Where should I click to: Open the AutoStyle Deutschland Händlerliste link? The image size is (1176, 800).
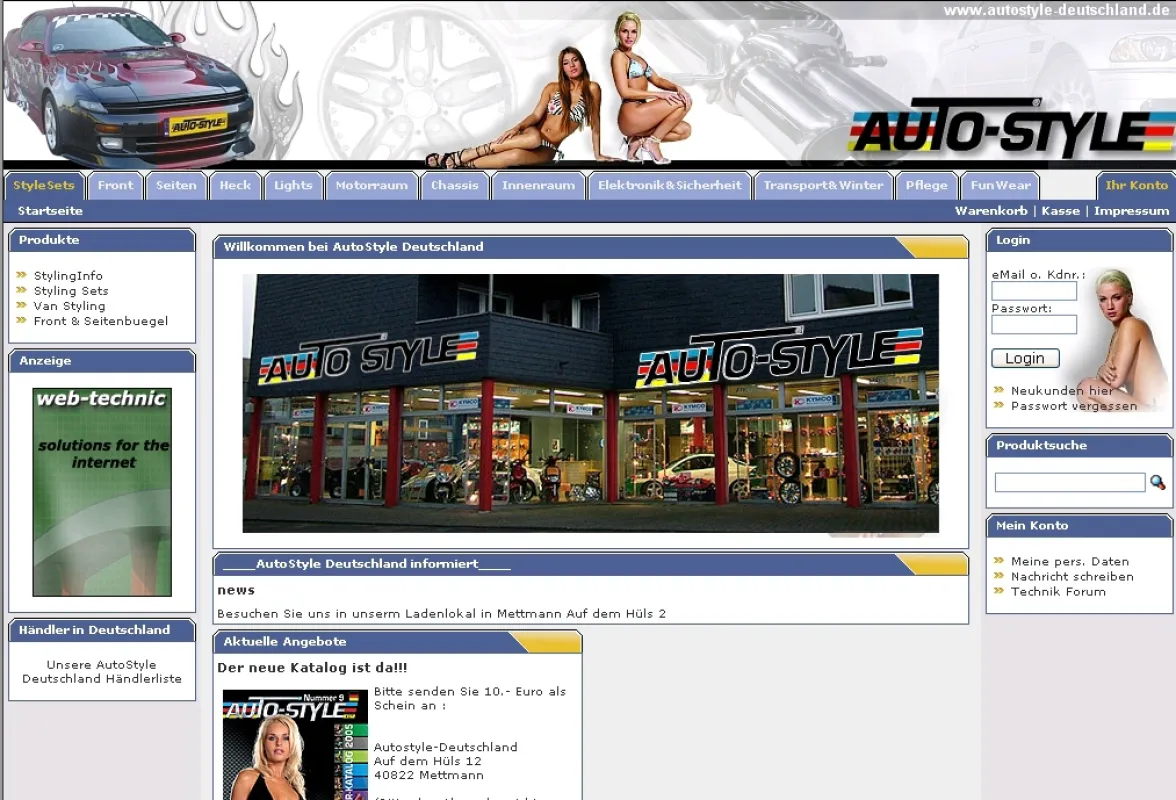pos(102,672)
